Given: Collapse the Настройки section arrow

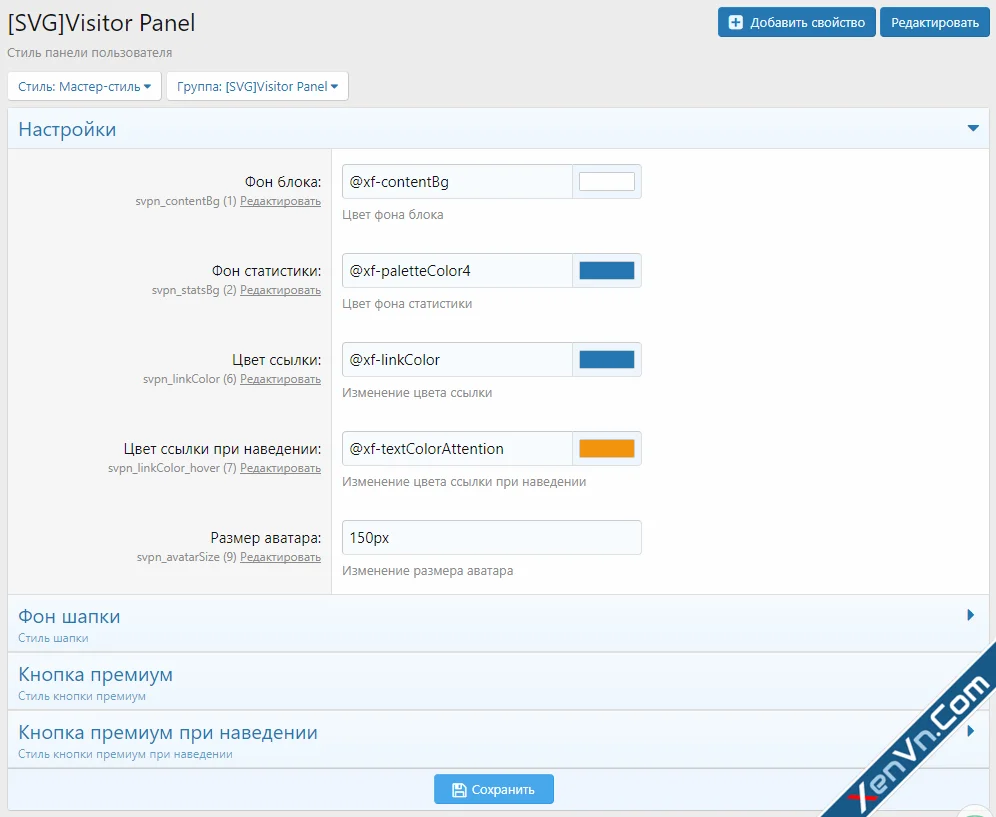Looking at the screenshot, I should coord(972,129).
